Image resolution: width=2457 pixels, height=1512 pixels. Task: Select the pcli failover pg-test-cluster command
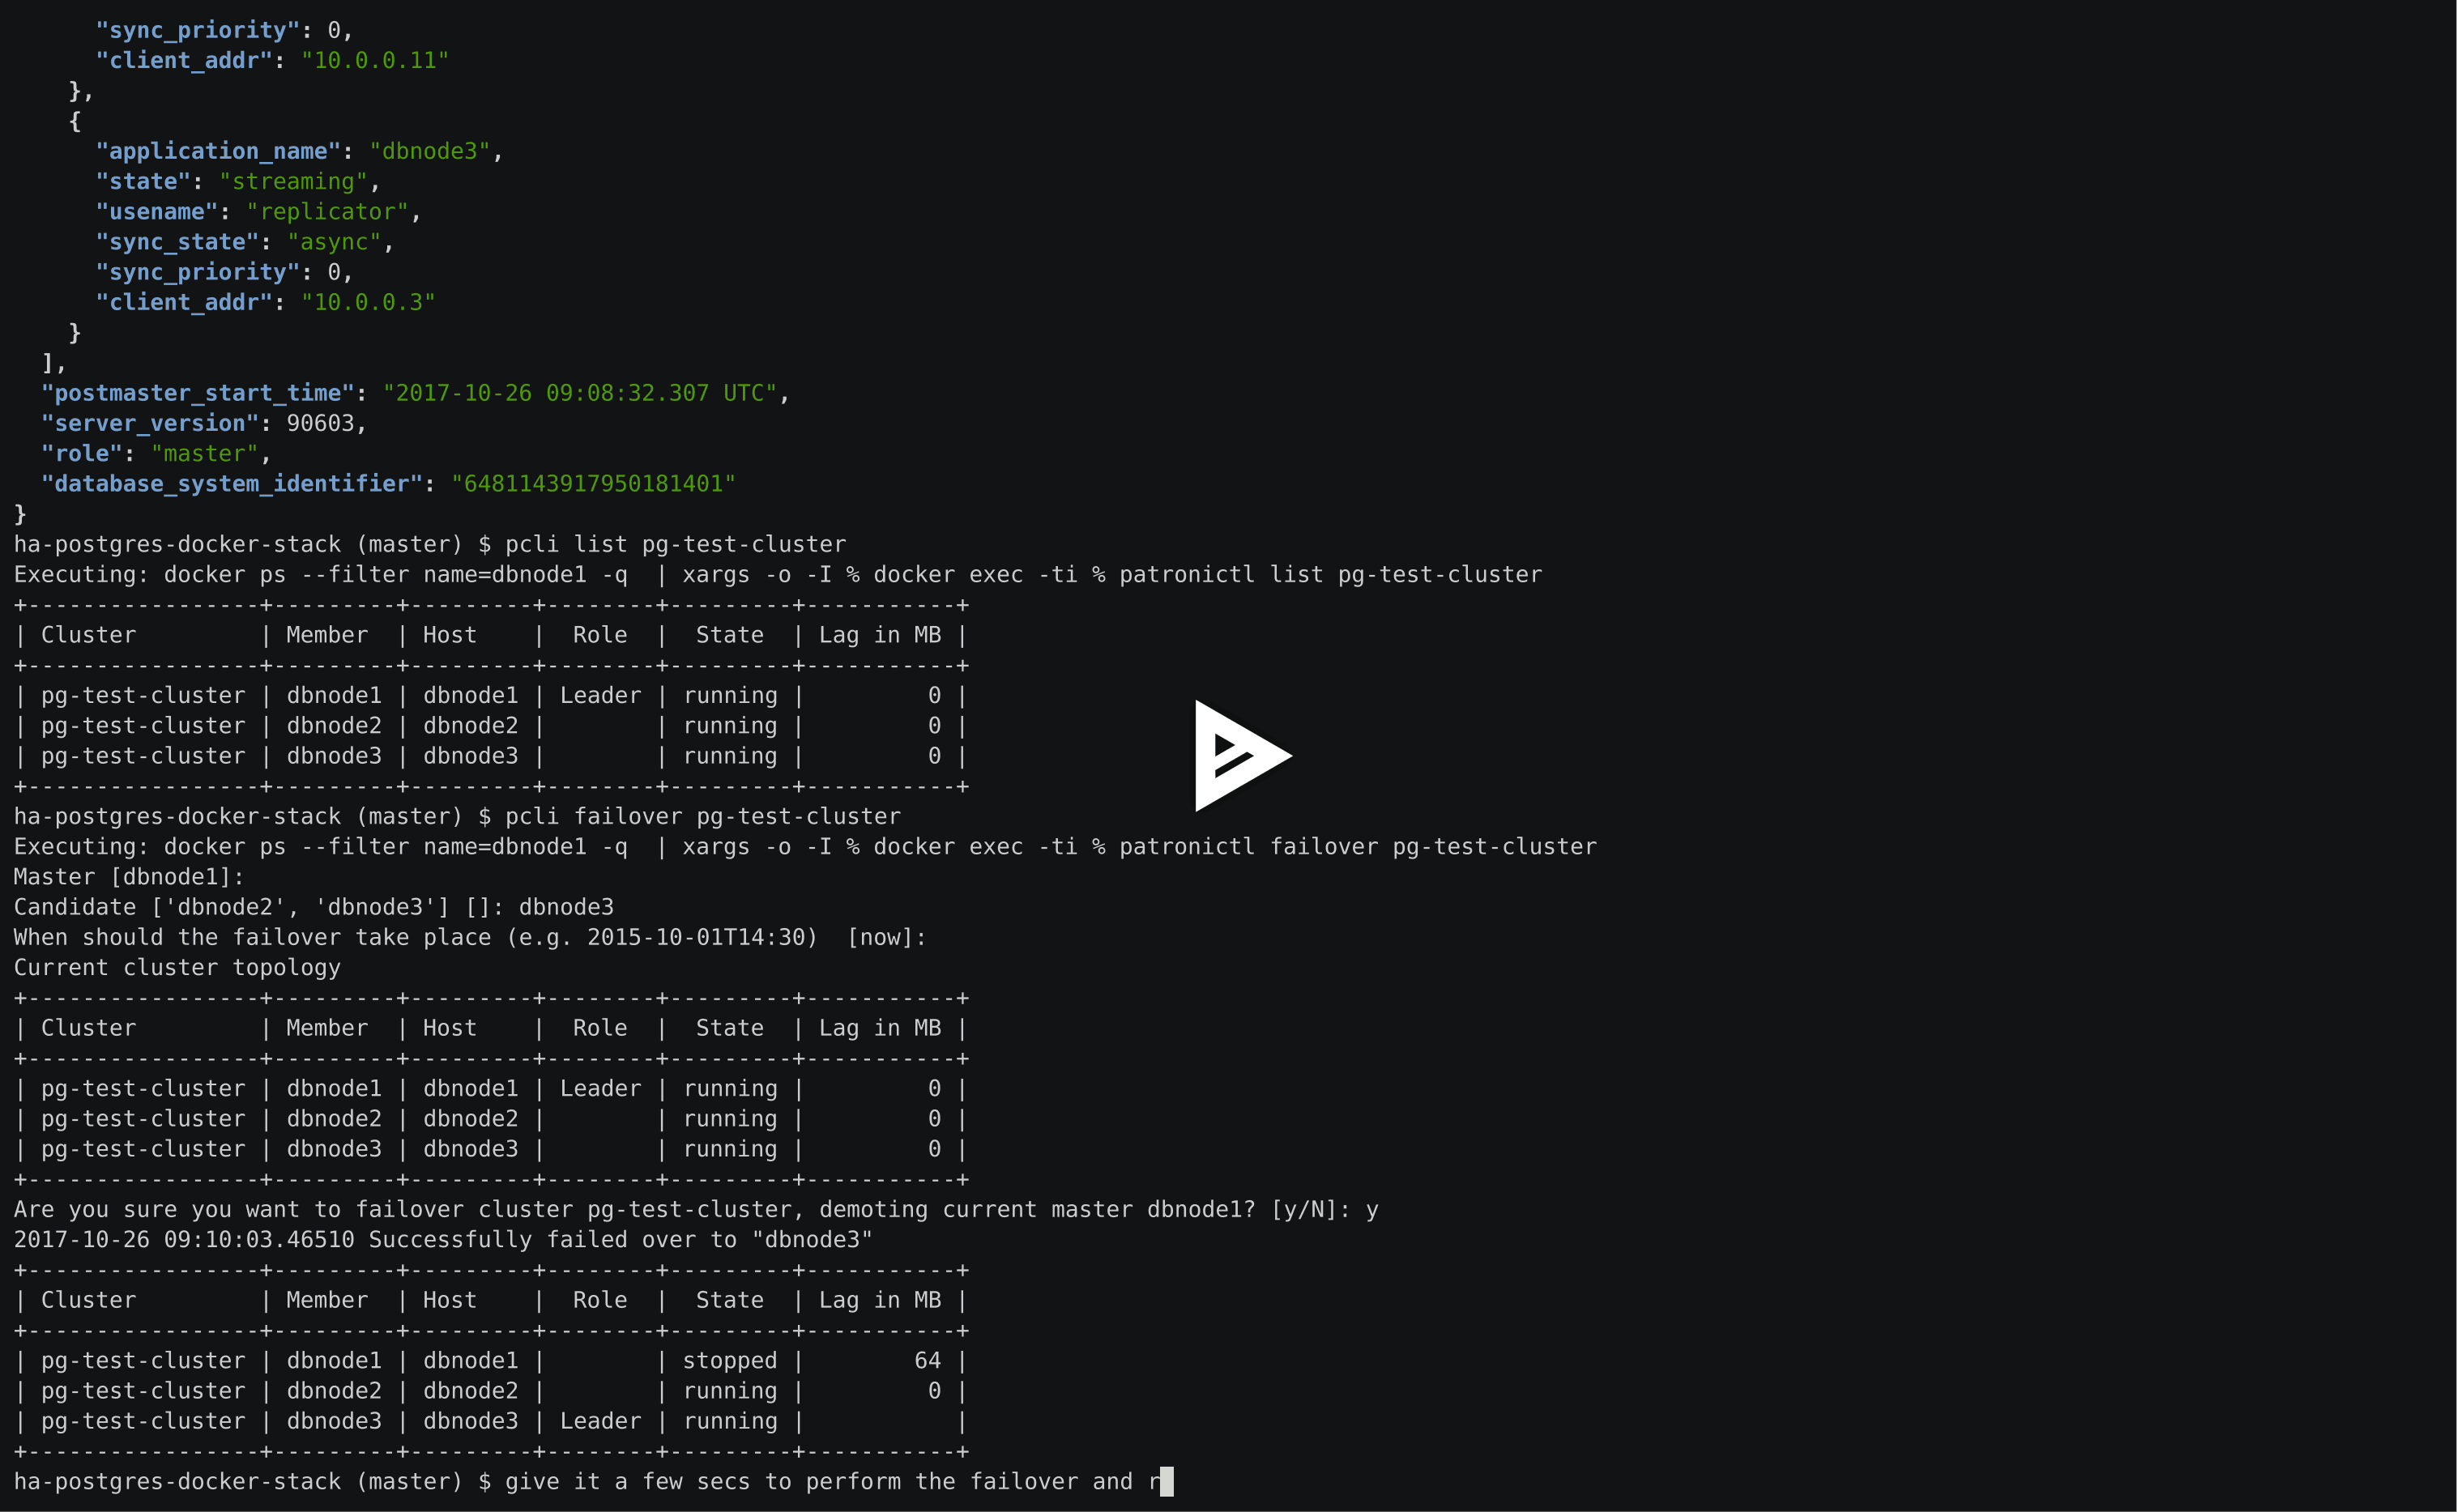[700, 816]
